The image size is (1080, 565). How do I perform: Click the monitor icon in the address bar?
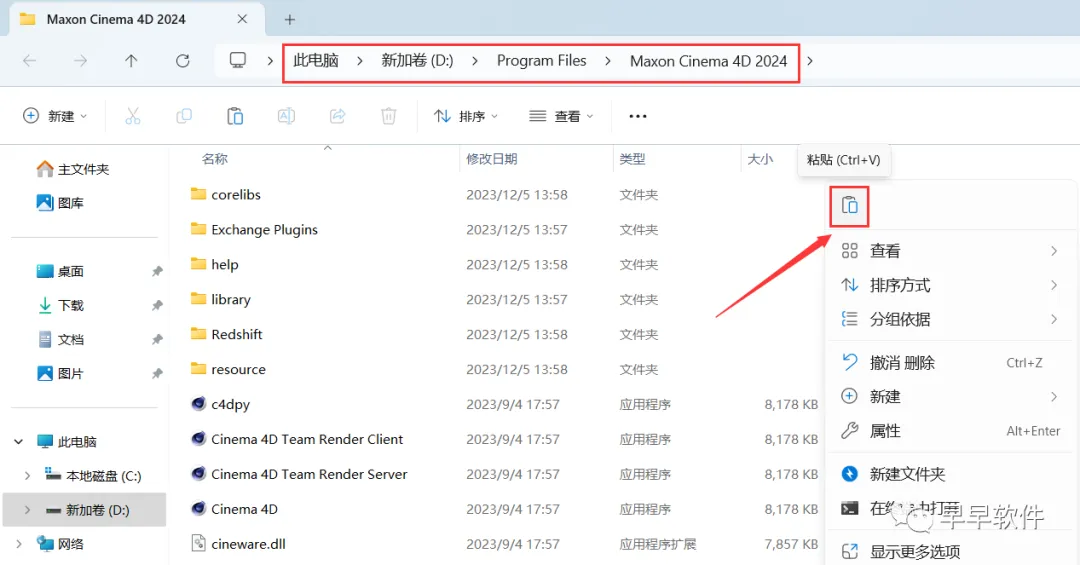[238, 61]
